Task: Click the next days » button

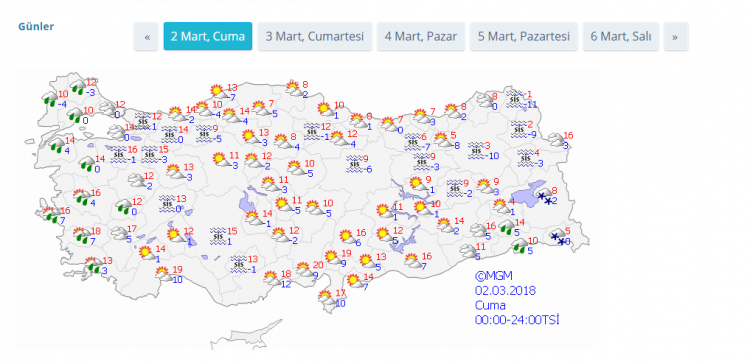Action: coord(676,36)
